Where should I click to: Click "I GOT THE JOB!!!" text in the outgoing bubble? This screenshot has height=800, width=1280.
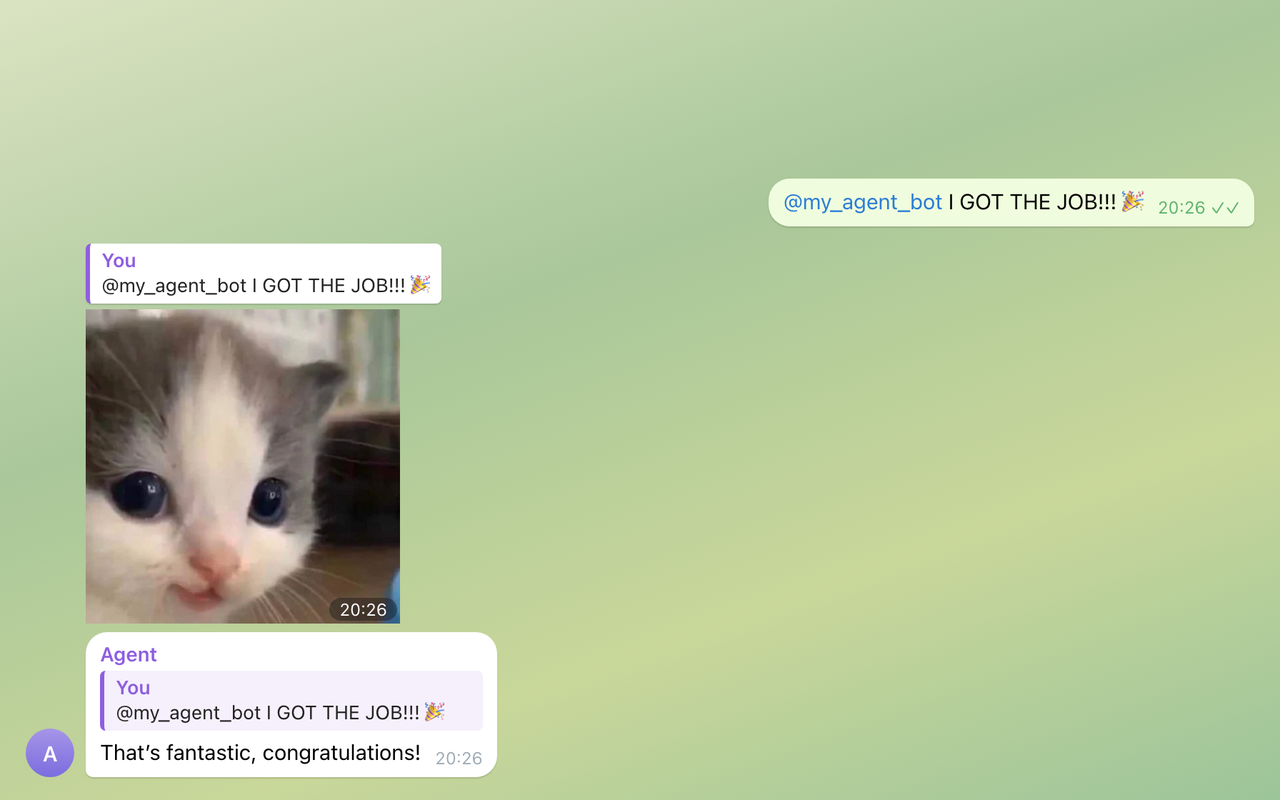1031,202
